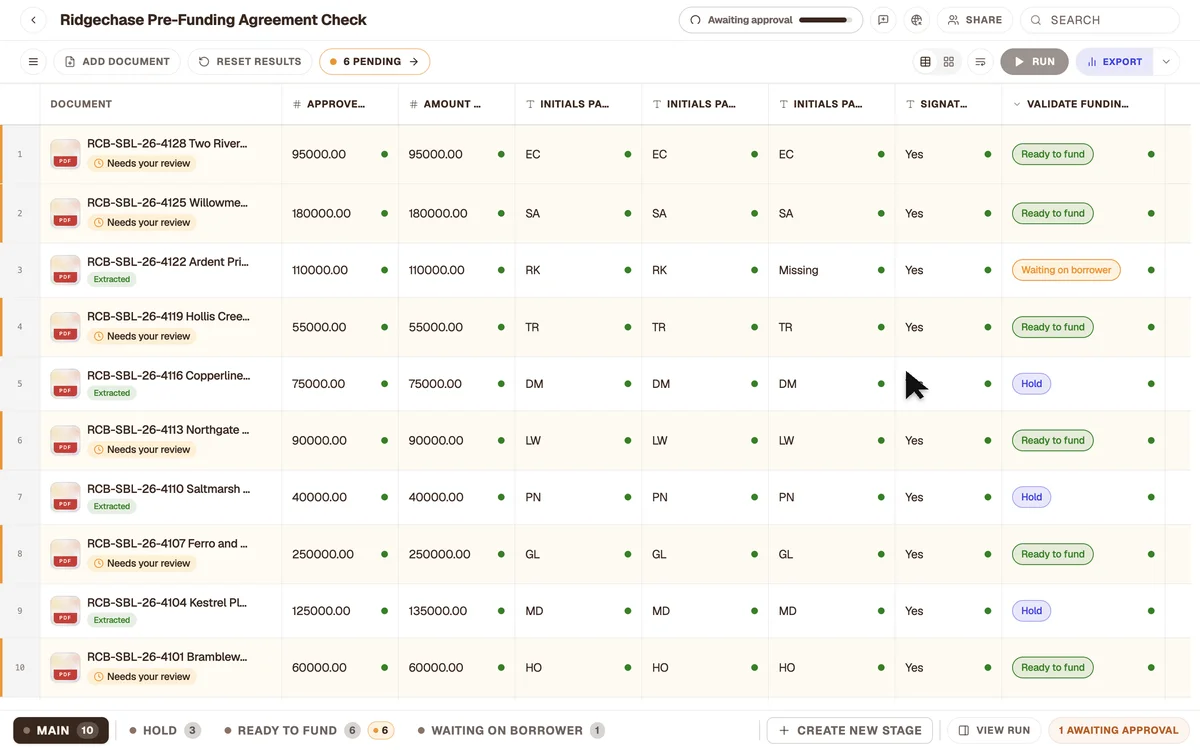
Task: Expand the Export options dropdown arrow
Action: 1166,62
